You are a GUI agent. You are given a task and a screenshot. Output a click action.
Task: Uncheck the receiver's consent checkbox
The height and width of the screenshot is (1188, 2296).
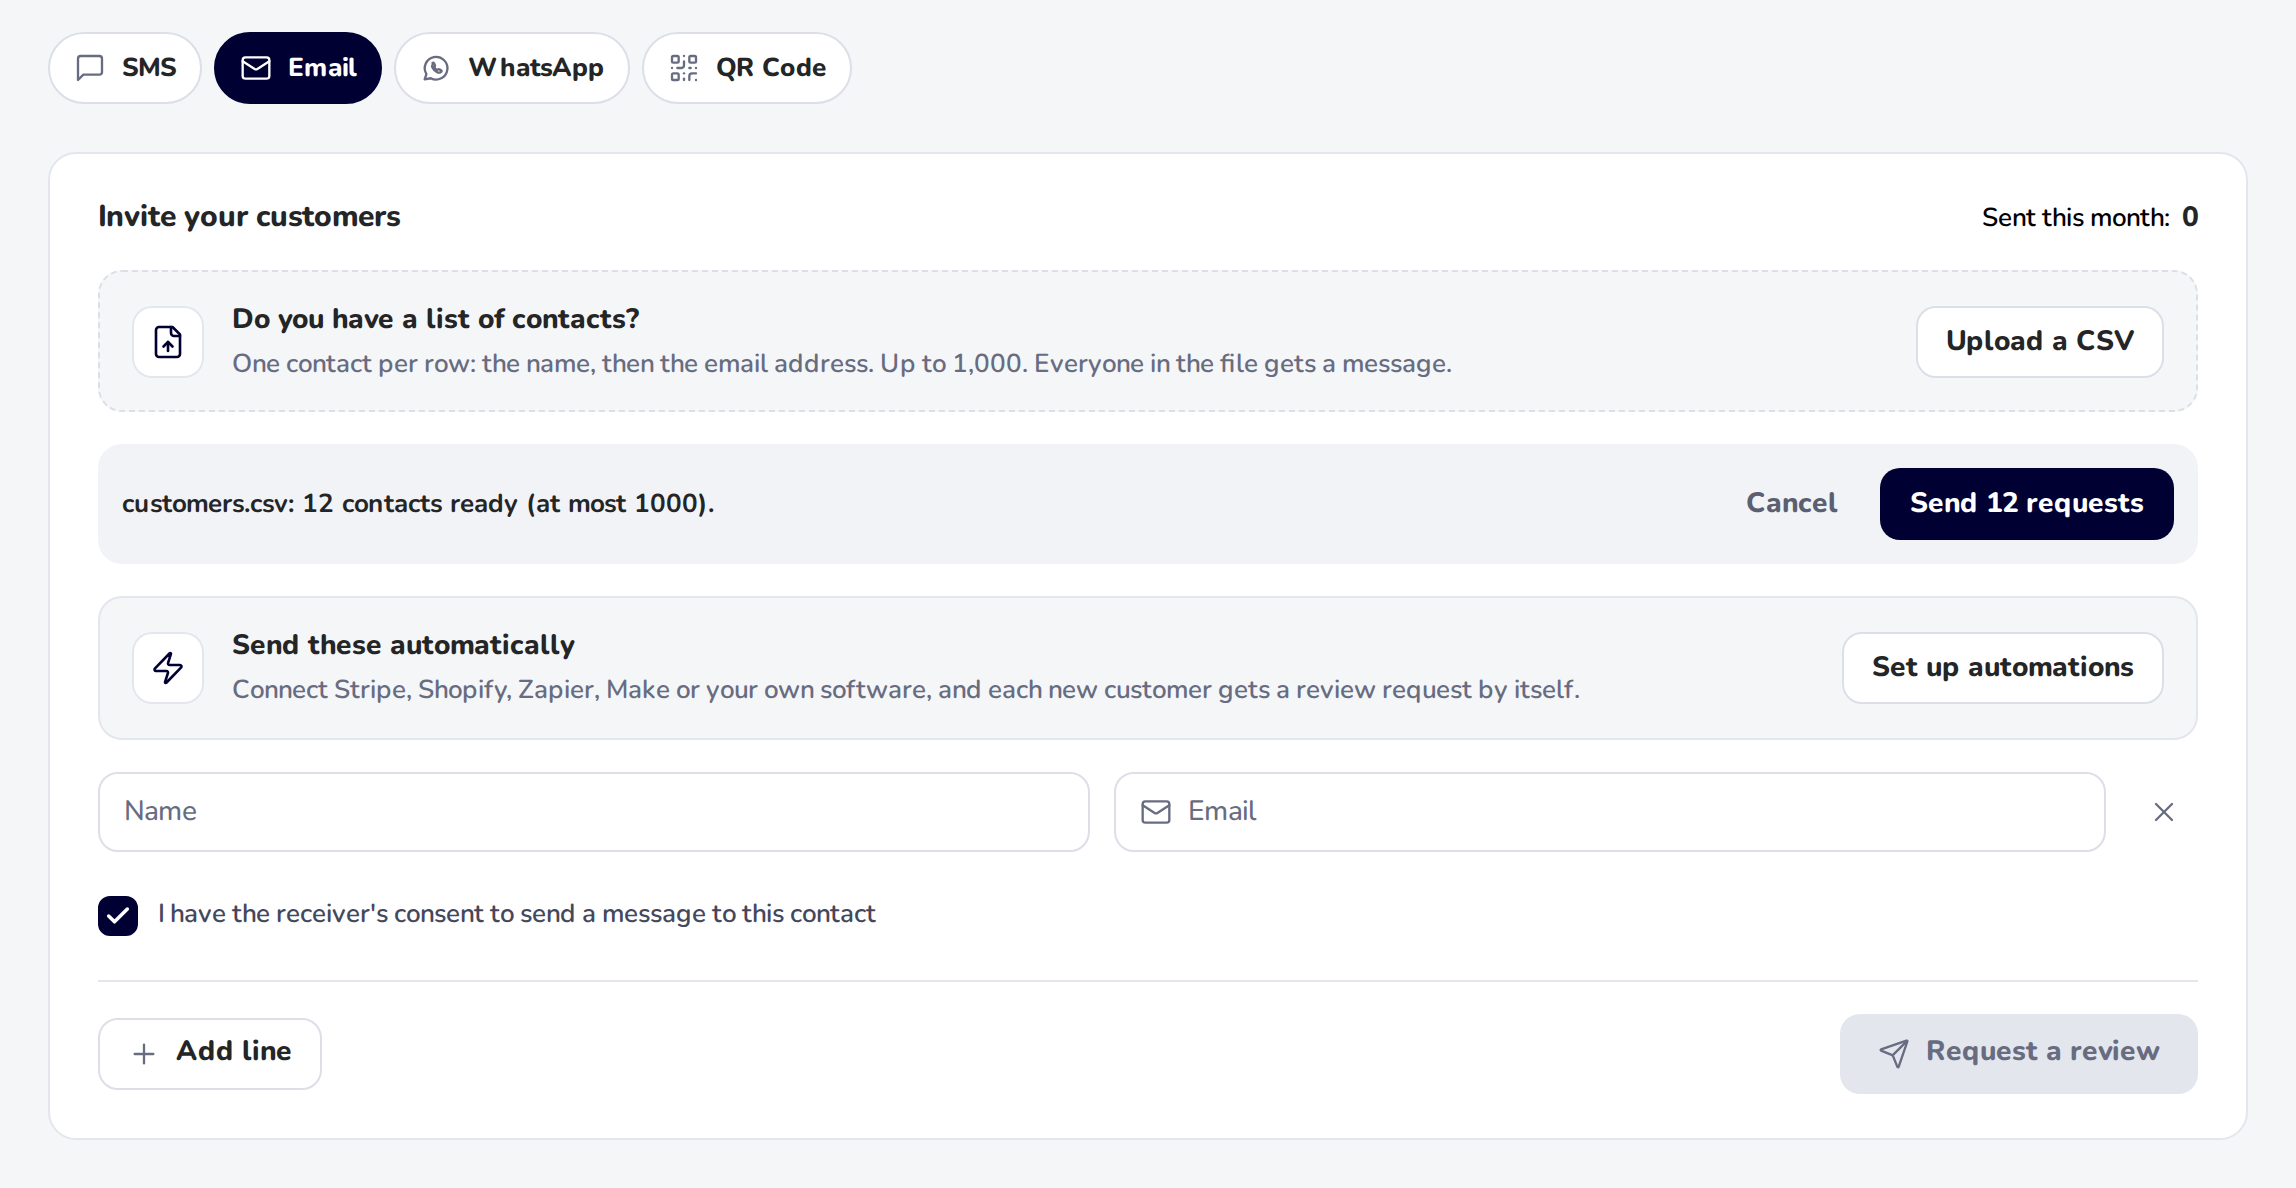[x=118, y=915]
